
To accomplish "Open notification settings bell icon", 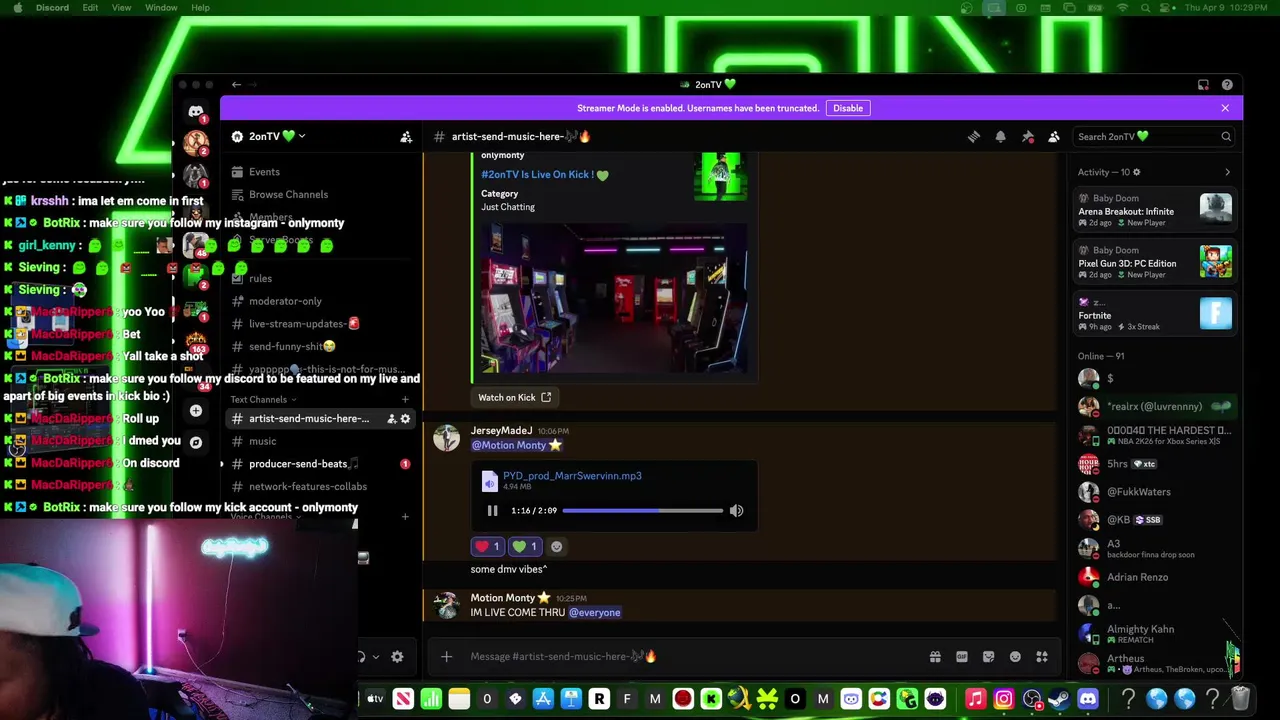I will (1000, 137).
